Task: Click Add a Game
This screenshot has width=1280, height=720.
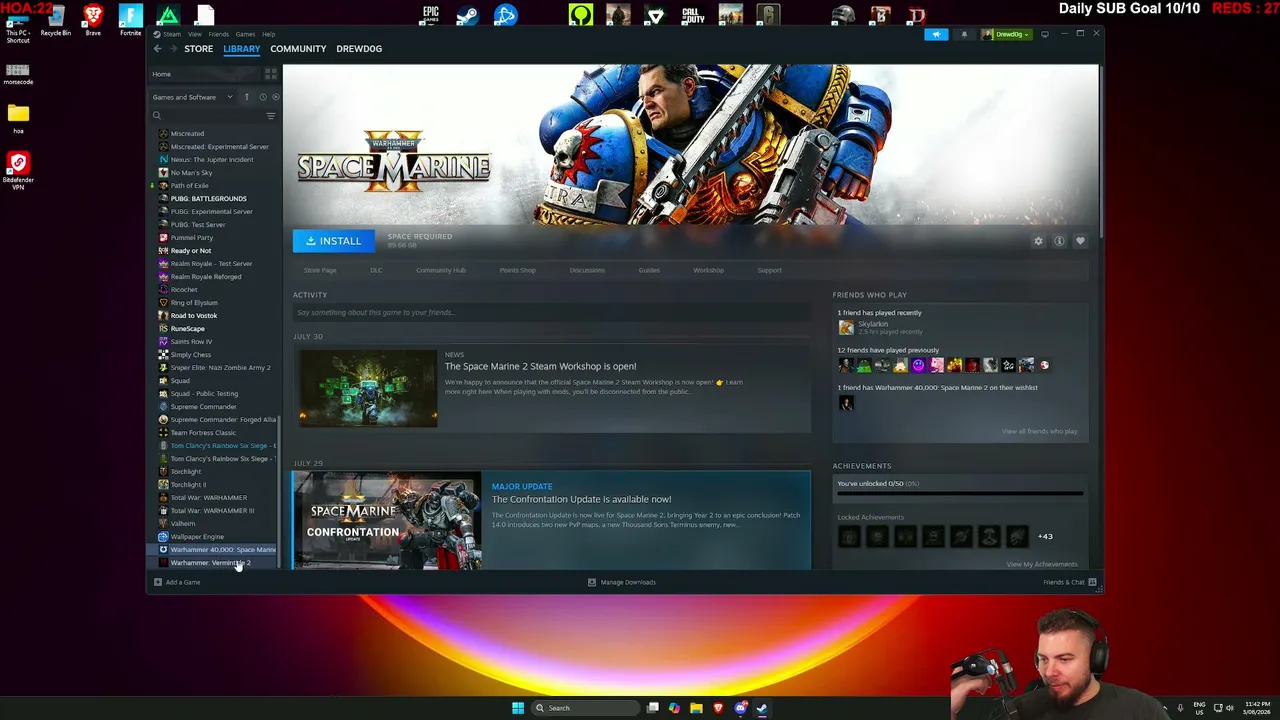Action: (x=178, y=582)
